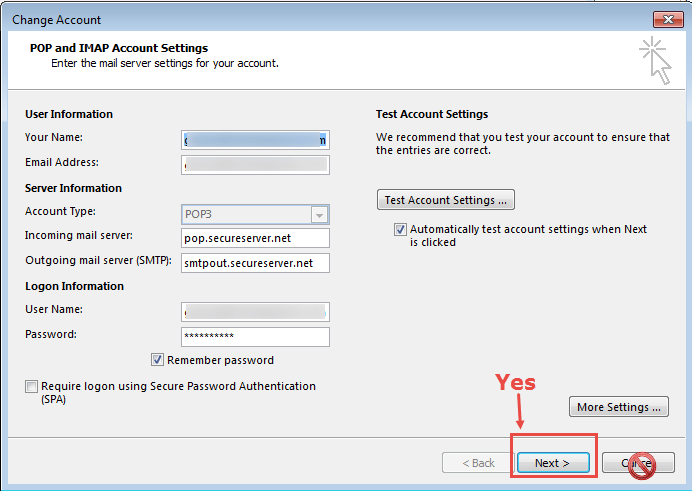
Task: Select the Password field
Action: tap(256, 337)
